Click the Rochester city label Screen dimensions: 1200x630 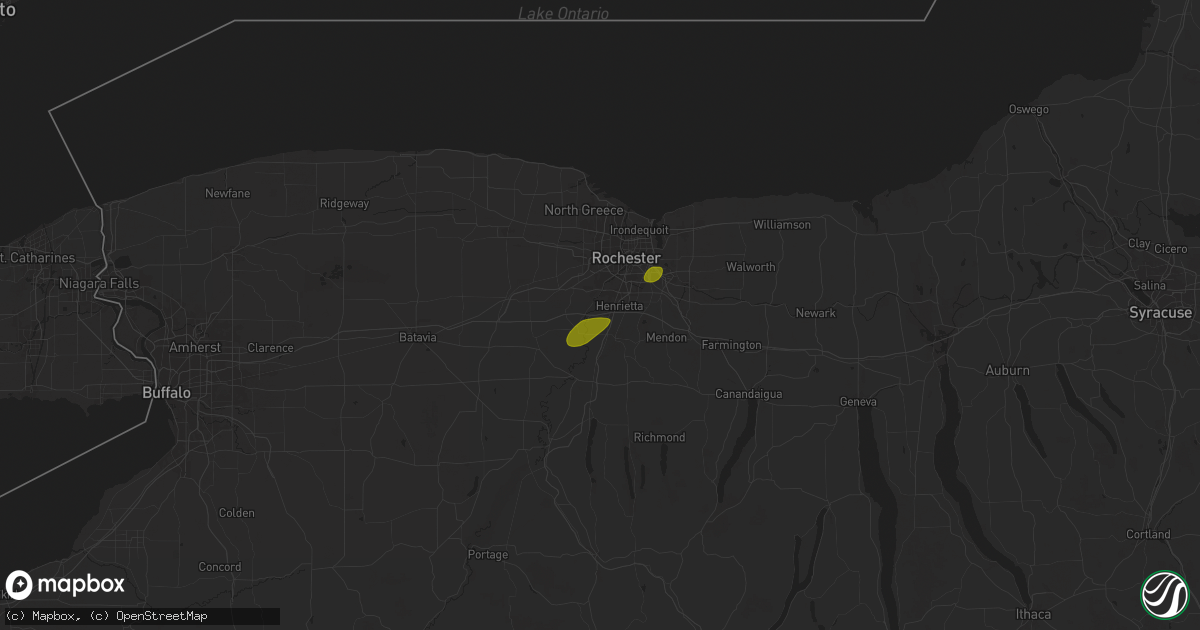click(626, 258)
